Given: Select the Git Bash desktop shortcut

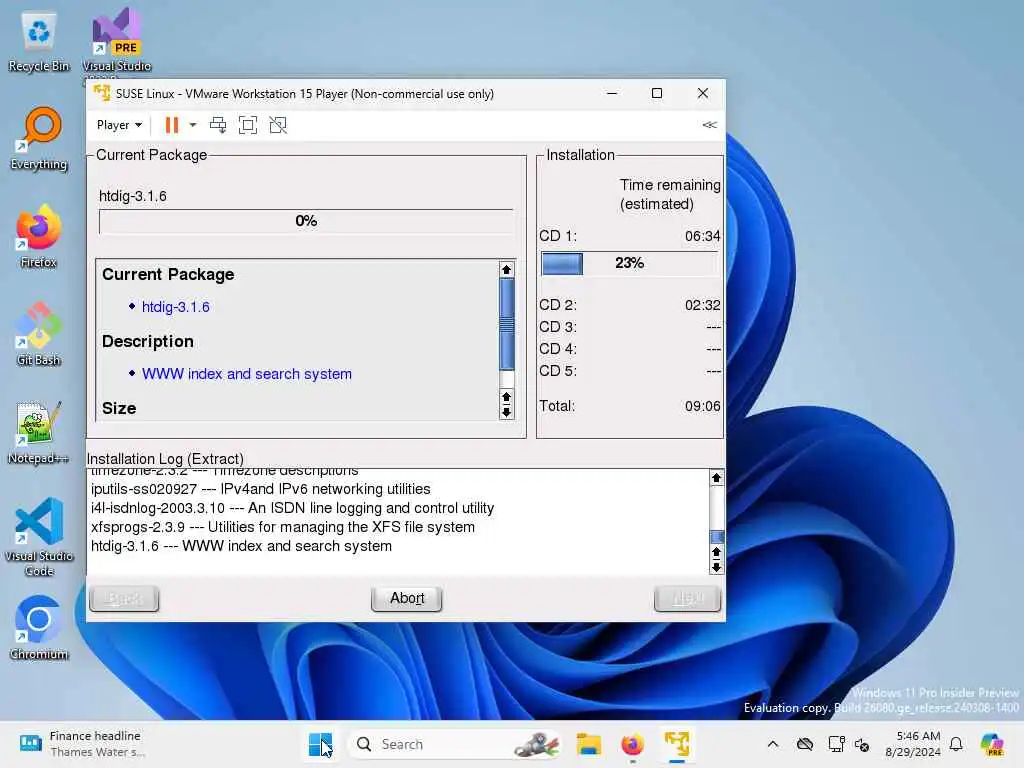Looking at the screenshot, I should click(x=39, y=334).
